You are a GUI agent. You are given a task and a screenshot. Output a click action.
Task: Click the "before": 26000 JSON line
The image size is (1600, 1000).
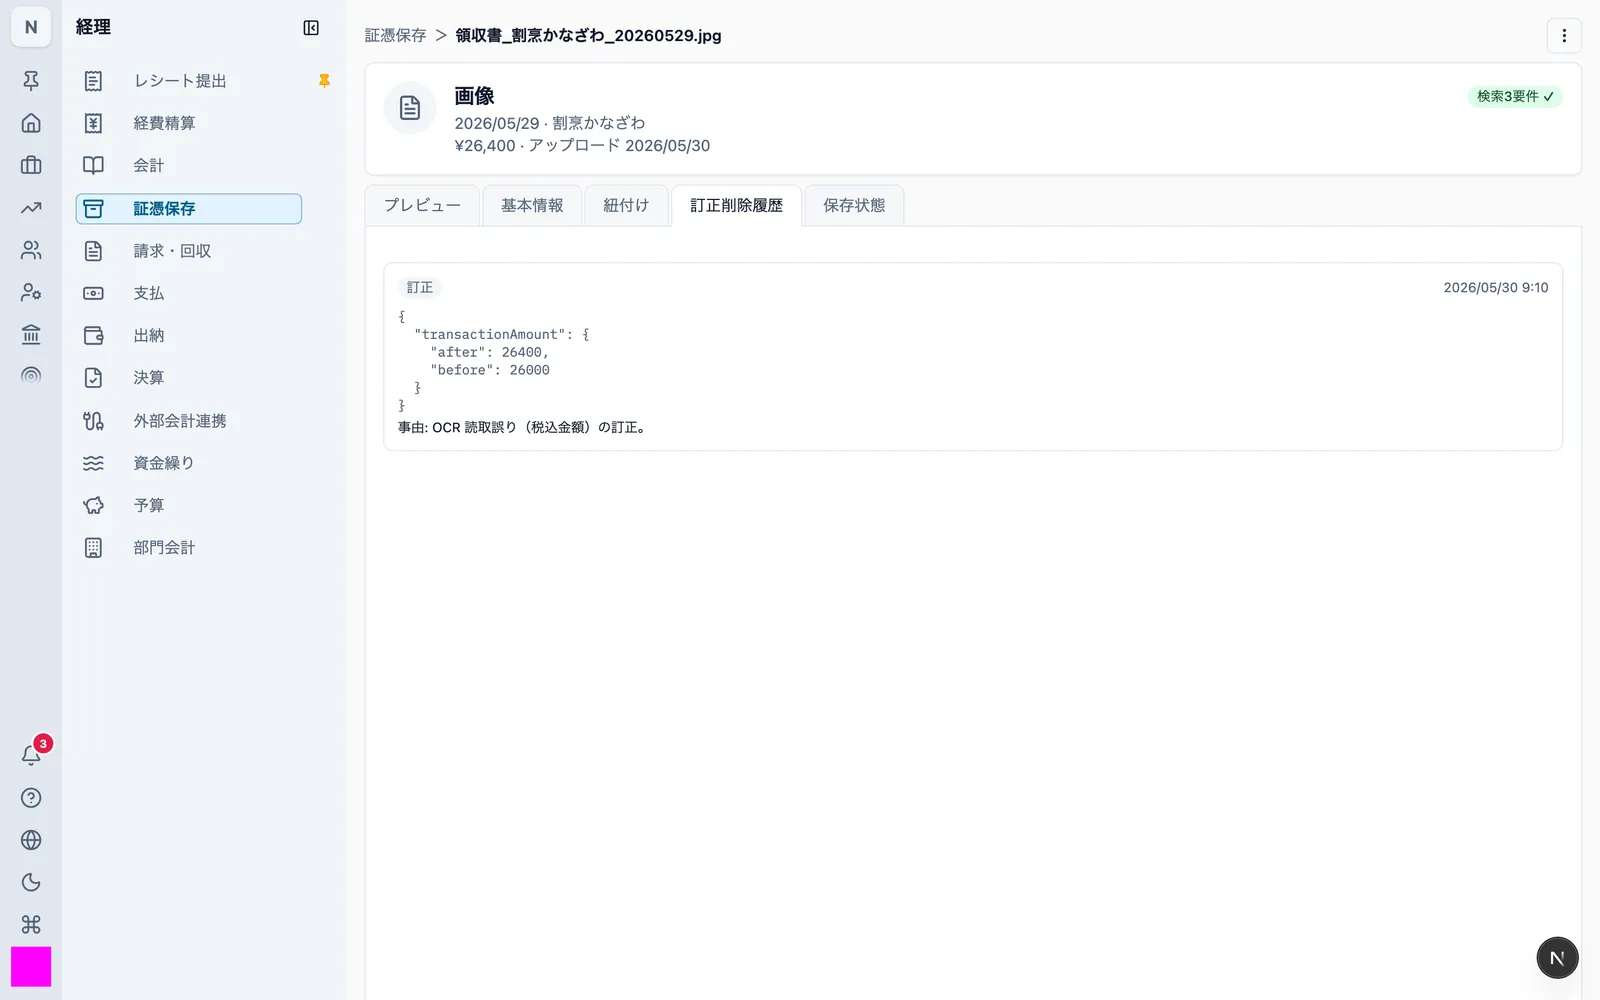point(490,370)
